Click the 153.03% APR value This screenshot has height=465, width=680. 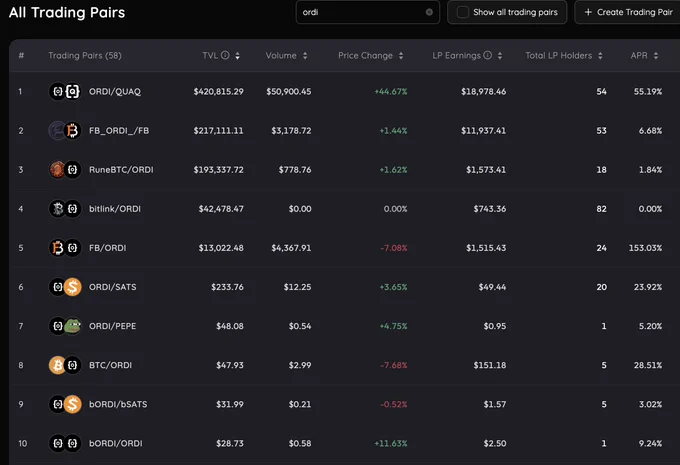coord(645,248)
